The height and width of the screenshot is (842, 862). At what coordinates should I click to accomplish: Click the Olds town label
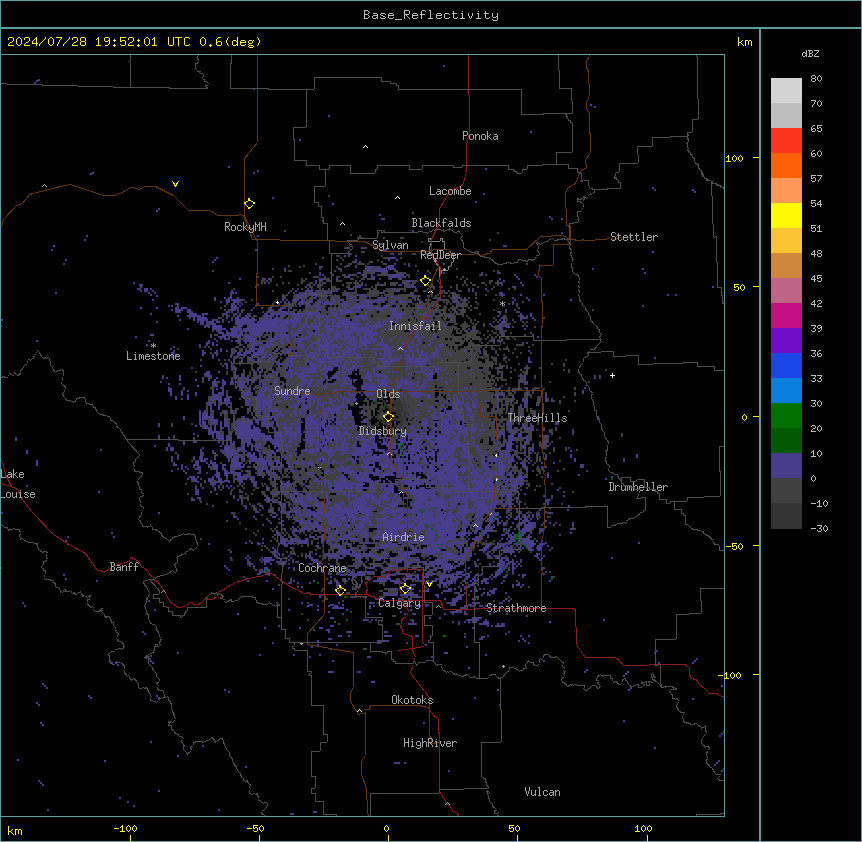click(388, 394)
